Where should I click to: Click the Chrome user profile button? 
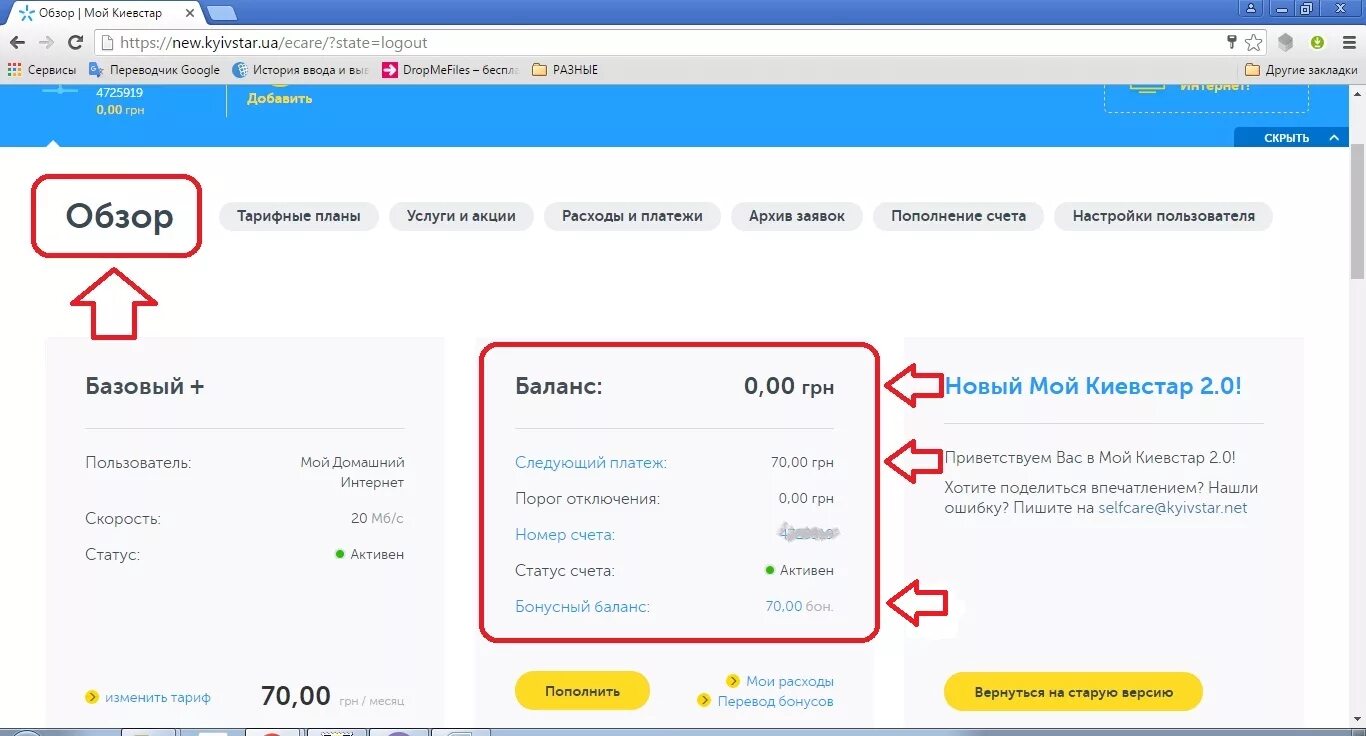[1252, 8]
